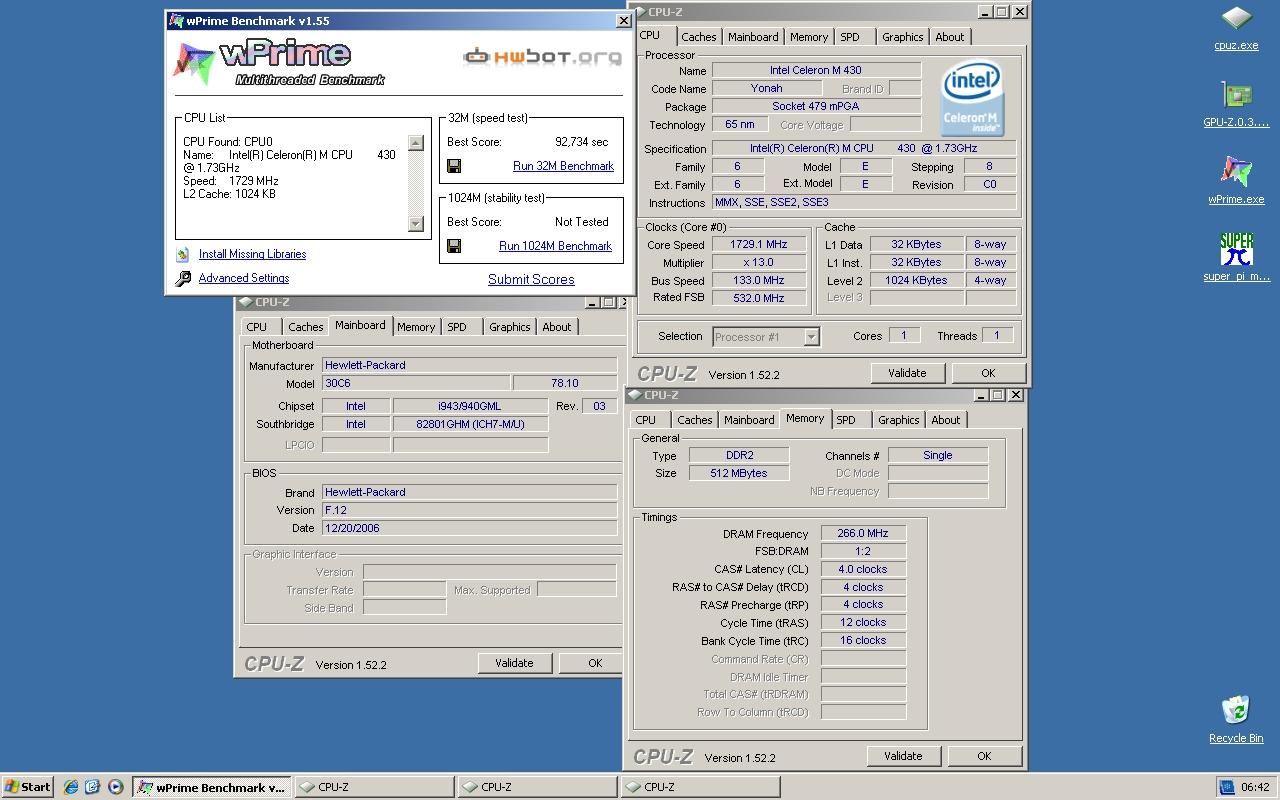Open Caches tab in Memory CPU-Z window

695,420
